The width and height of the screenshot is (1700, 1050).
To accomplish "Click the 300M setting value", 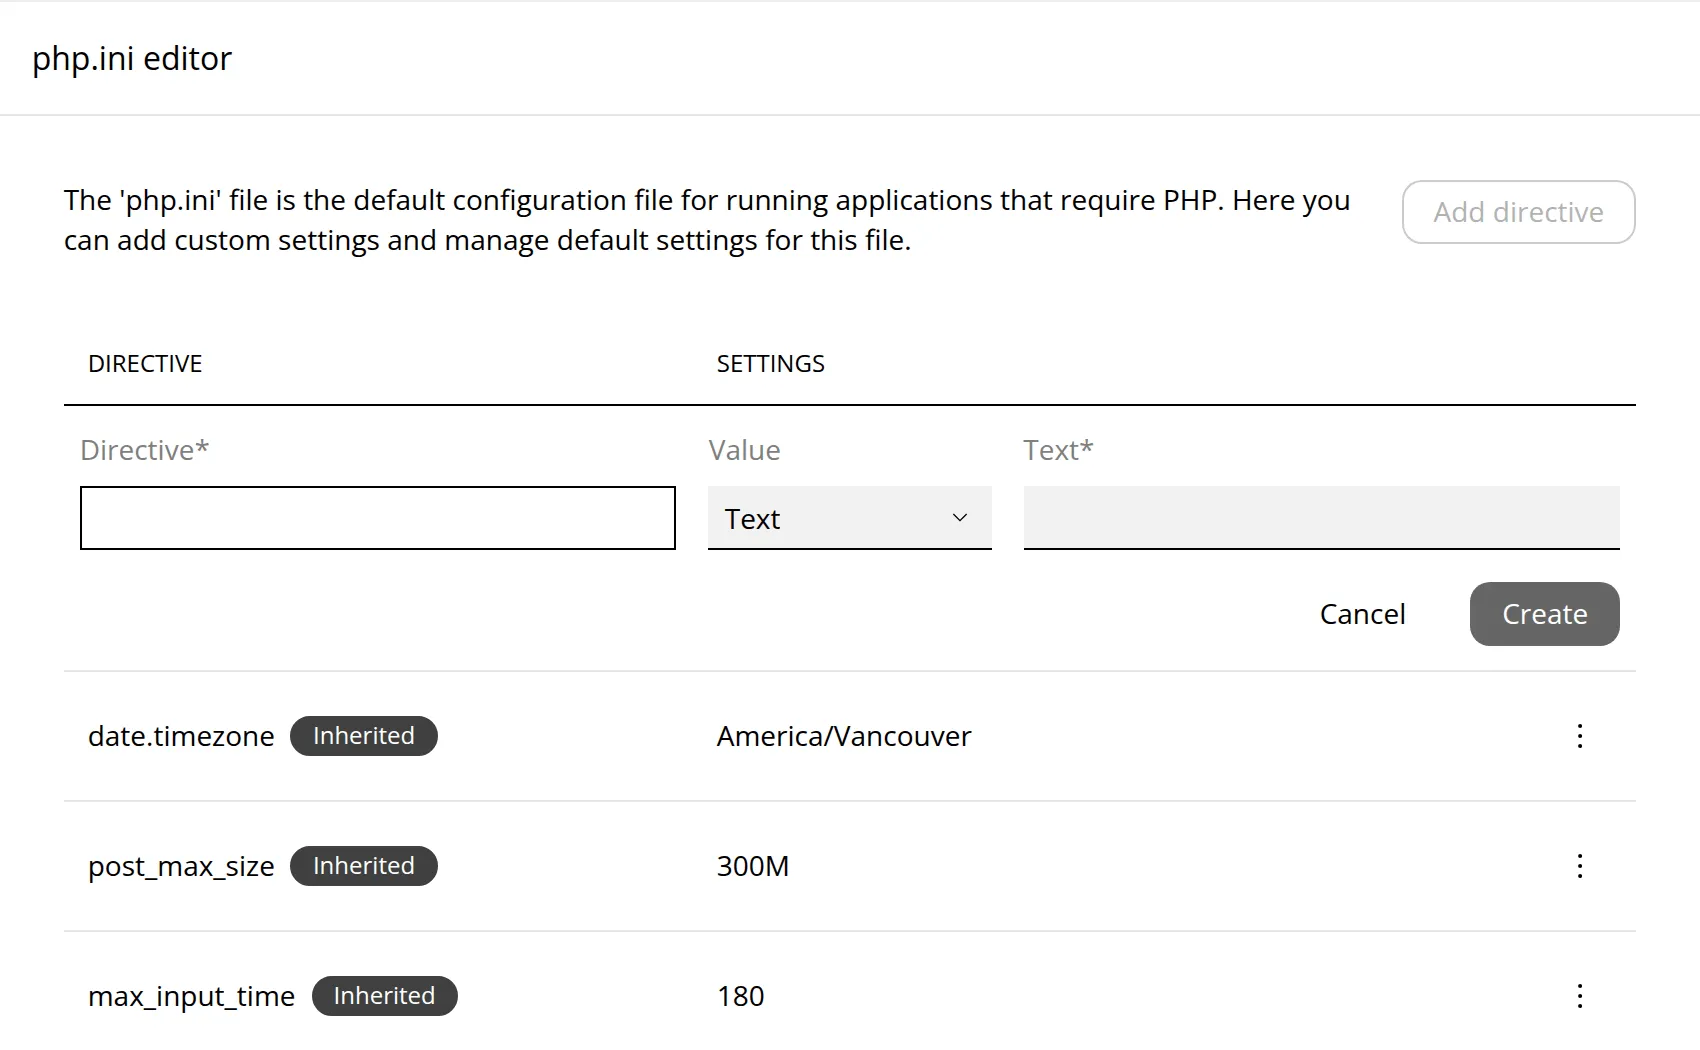I will [x=753, y=866].
